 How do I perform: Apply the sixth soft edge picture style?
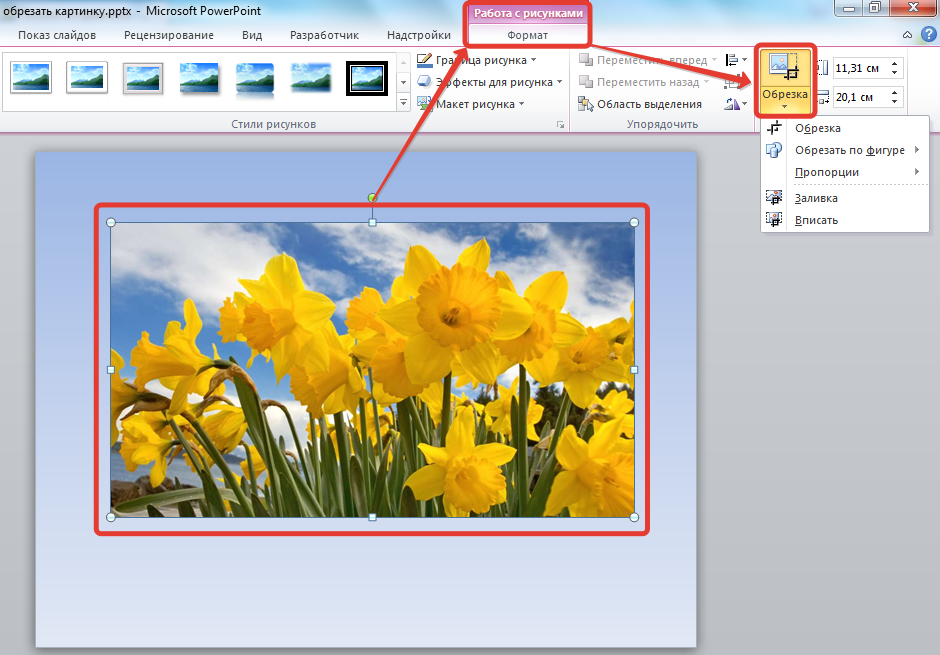(311, 78)
